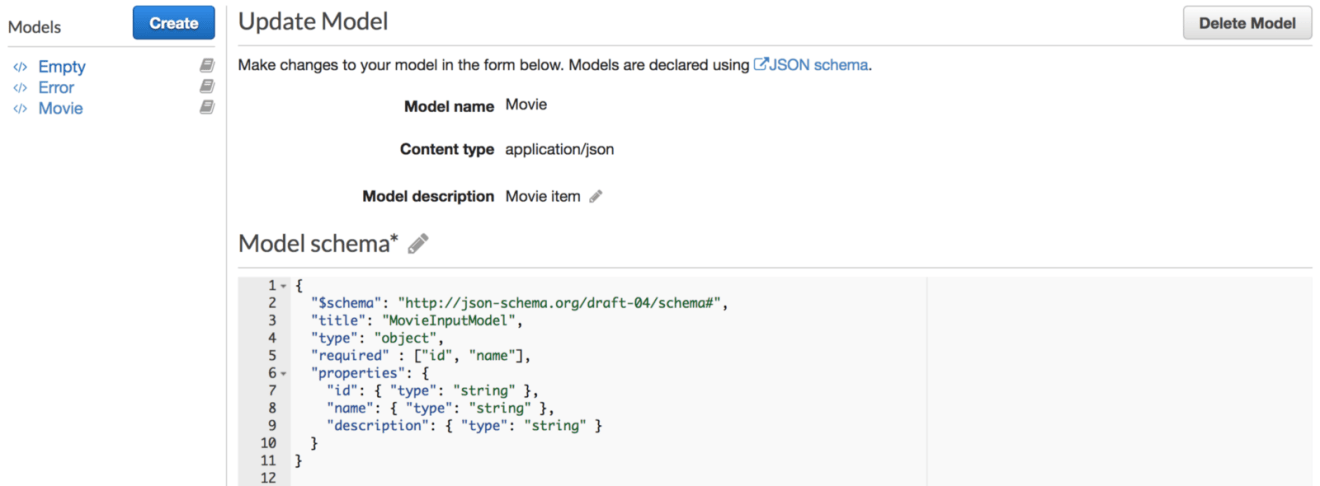Create a new model
The height and width of the screenshot is (486, 1320).
[174, 23]
